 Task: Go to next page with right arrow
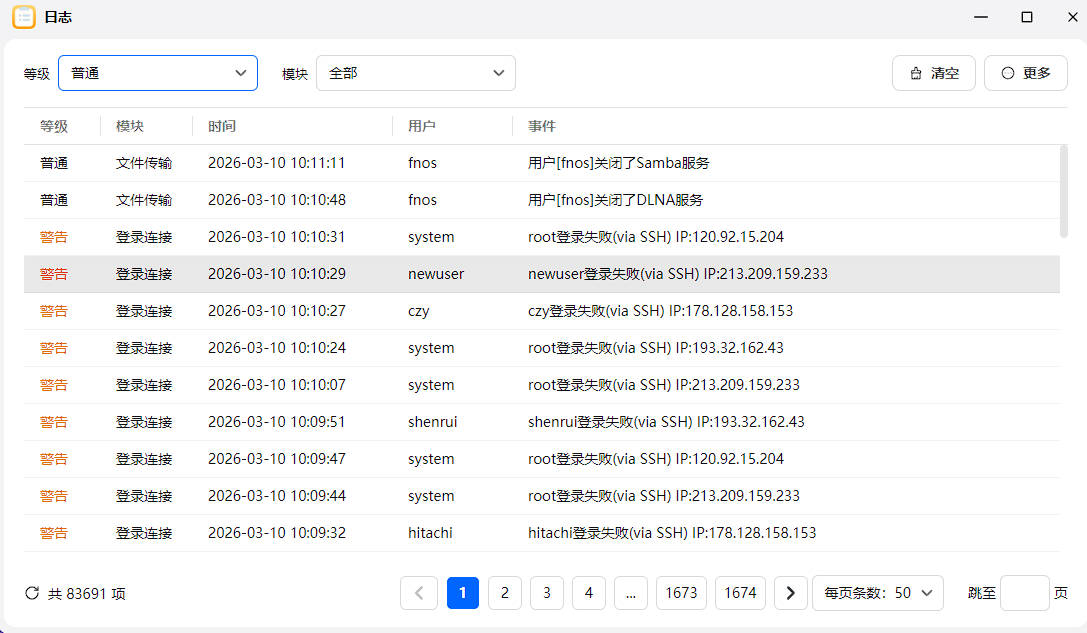pyautogui.click(x=790, y=593)
